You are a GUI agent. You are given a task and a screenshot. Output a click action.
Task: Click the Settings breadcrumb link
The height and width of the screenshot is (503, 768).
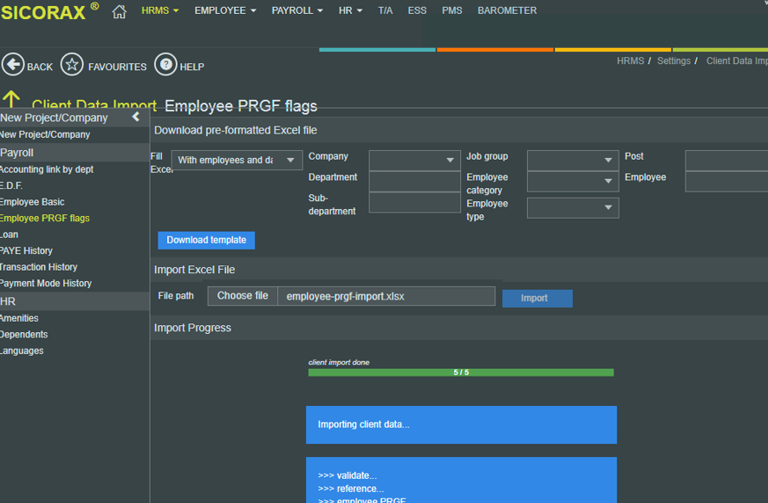coord(674,61)
